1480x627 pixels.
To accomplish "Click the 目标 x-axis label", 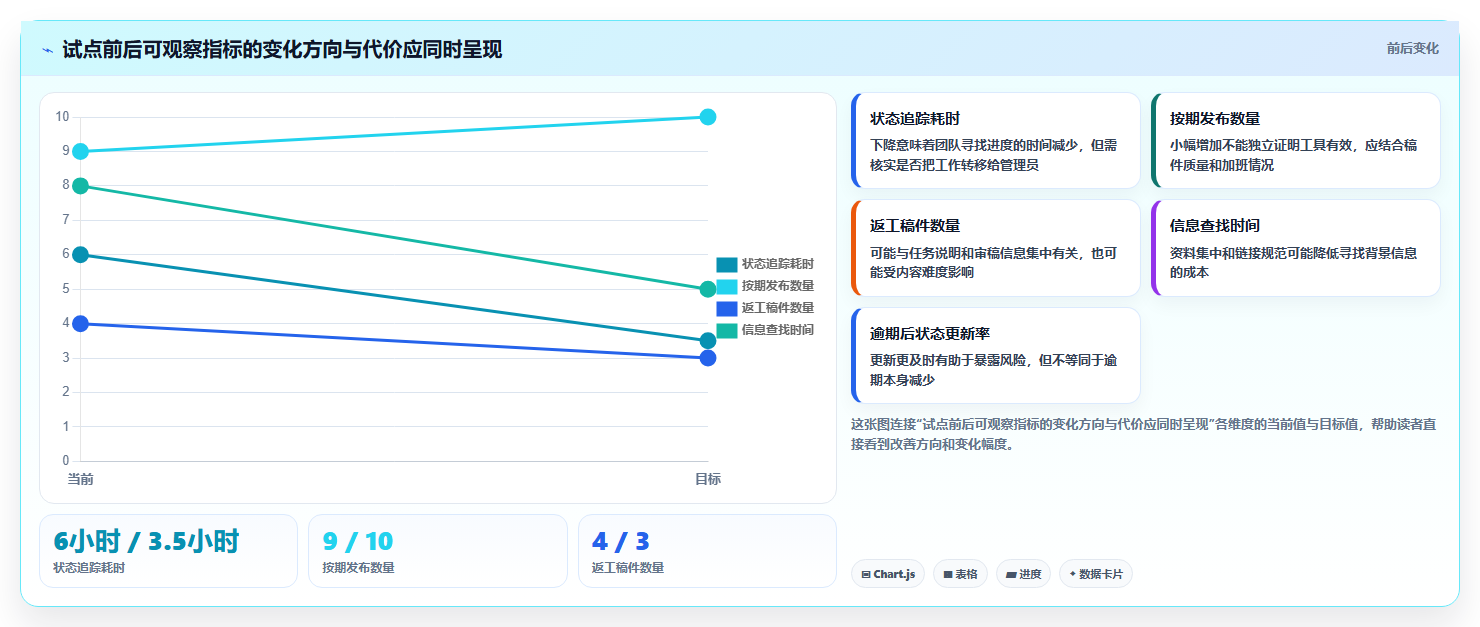I will (x=708, y=479).
